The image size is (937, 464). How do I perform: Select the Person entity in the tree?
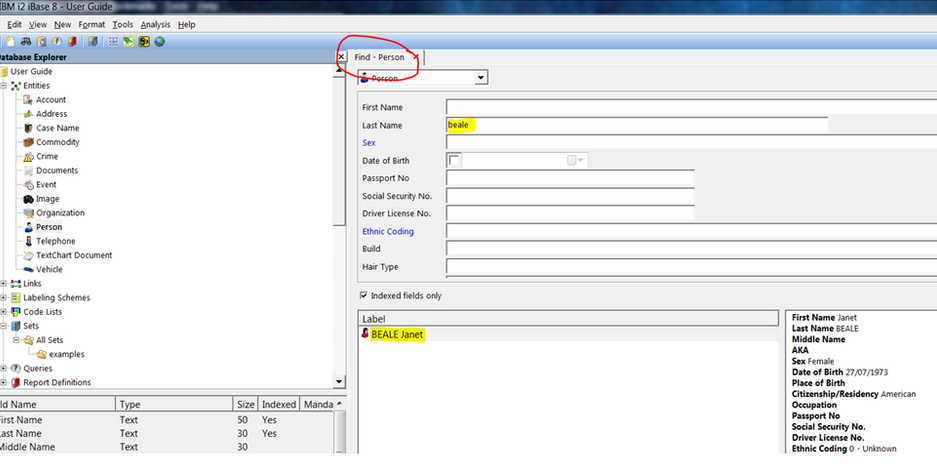pyautogui.click(x=49, y=227)
